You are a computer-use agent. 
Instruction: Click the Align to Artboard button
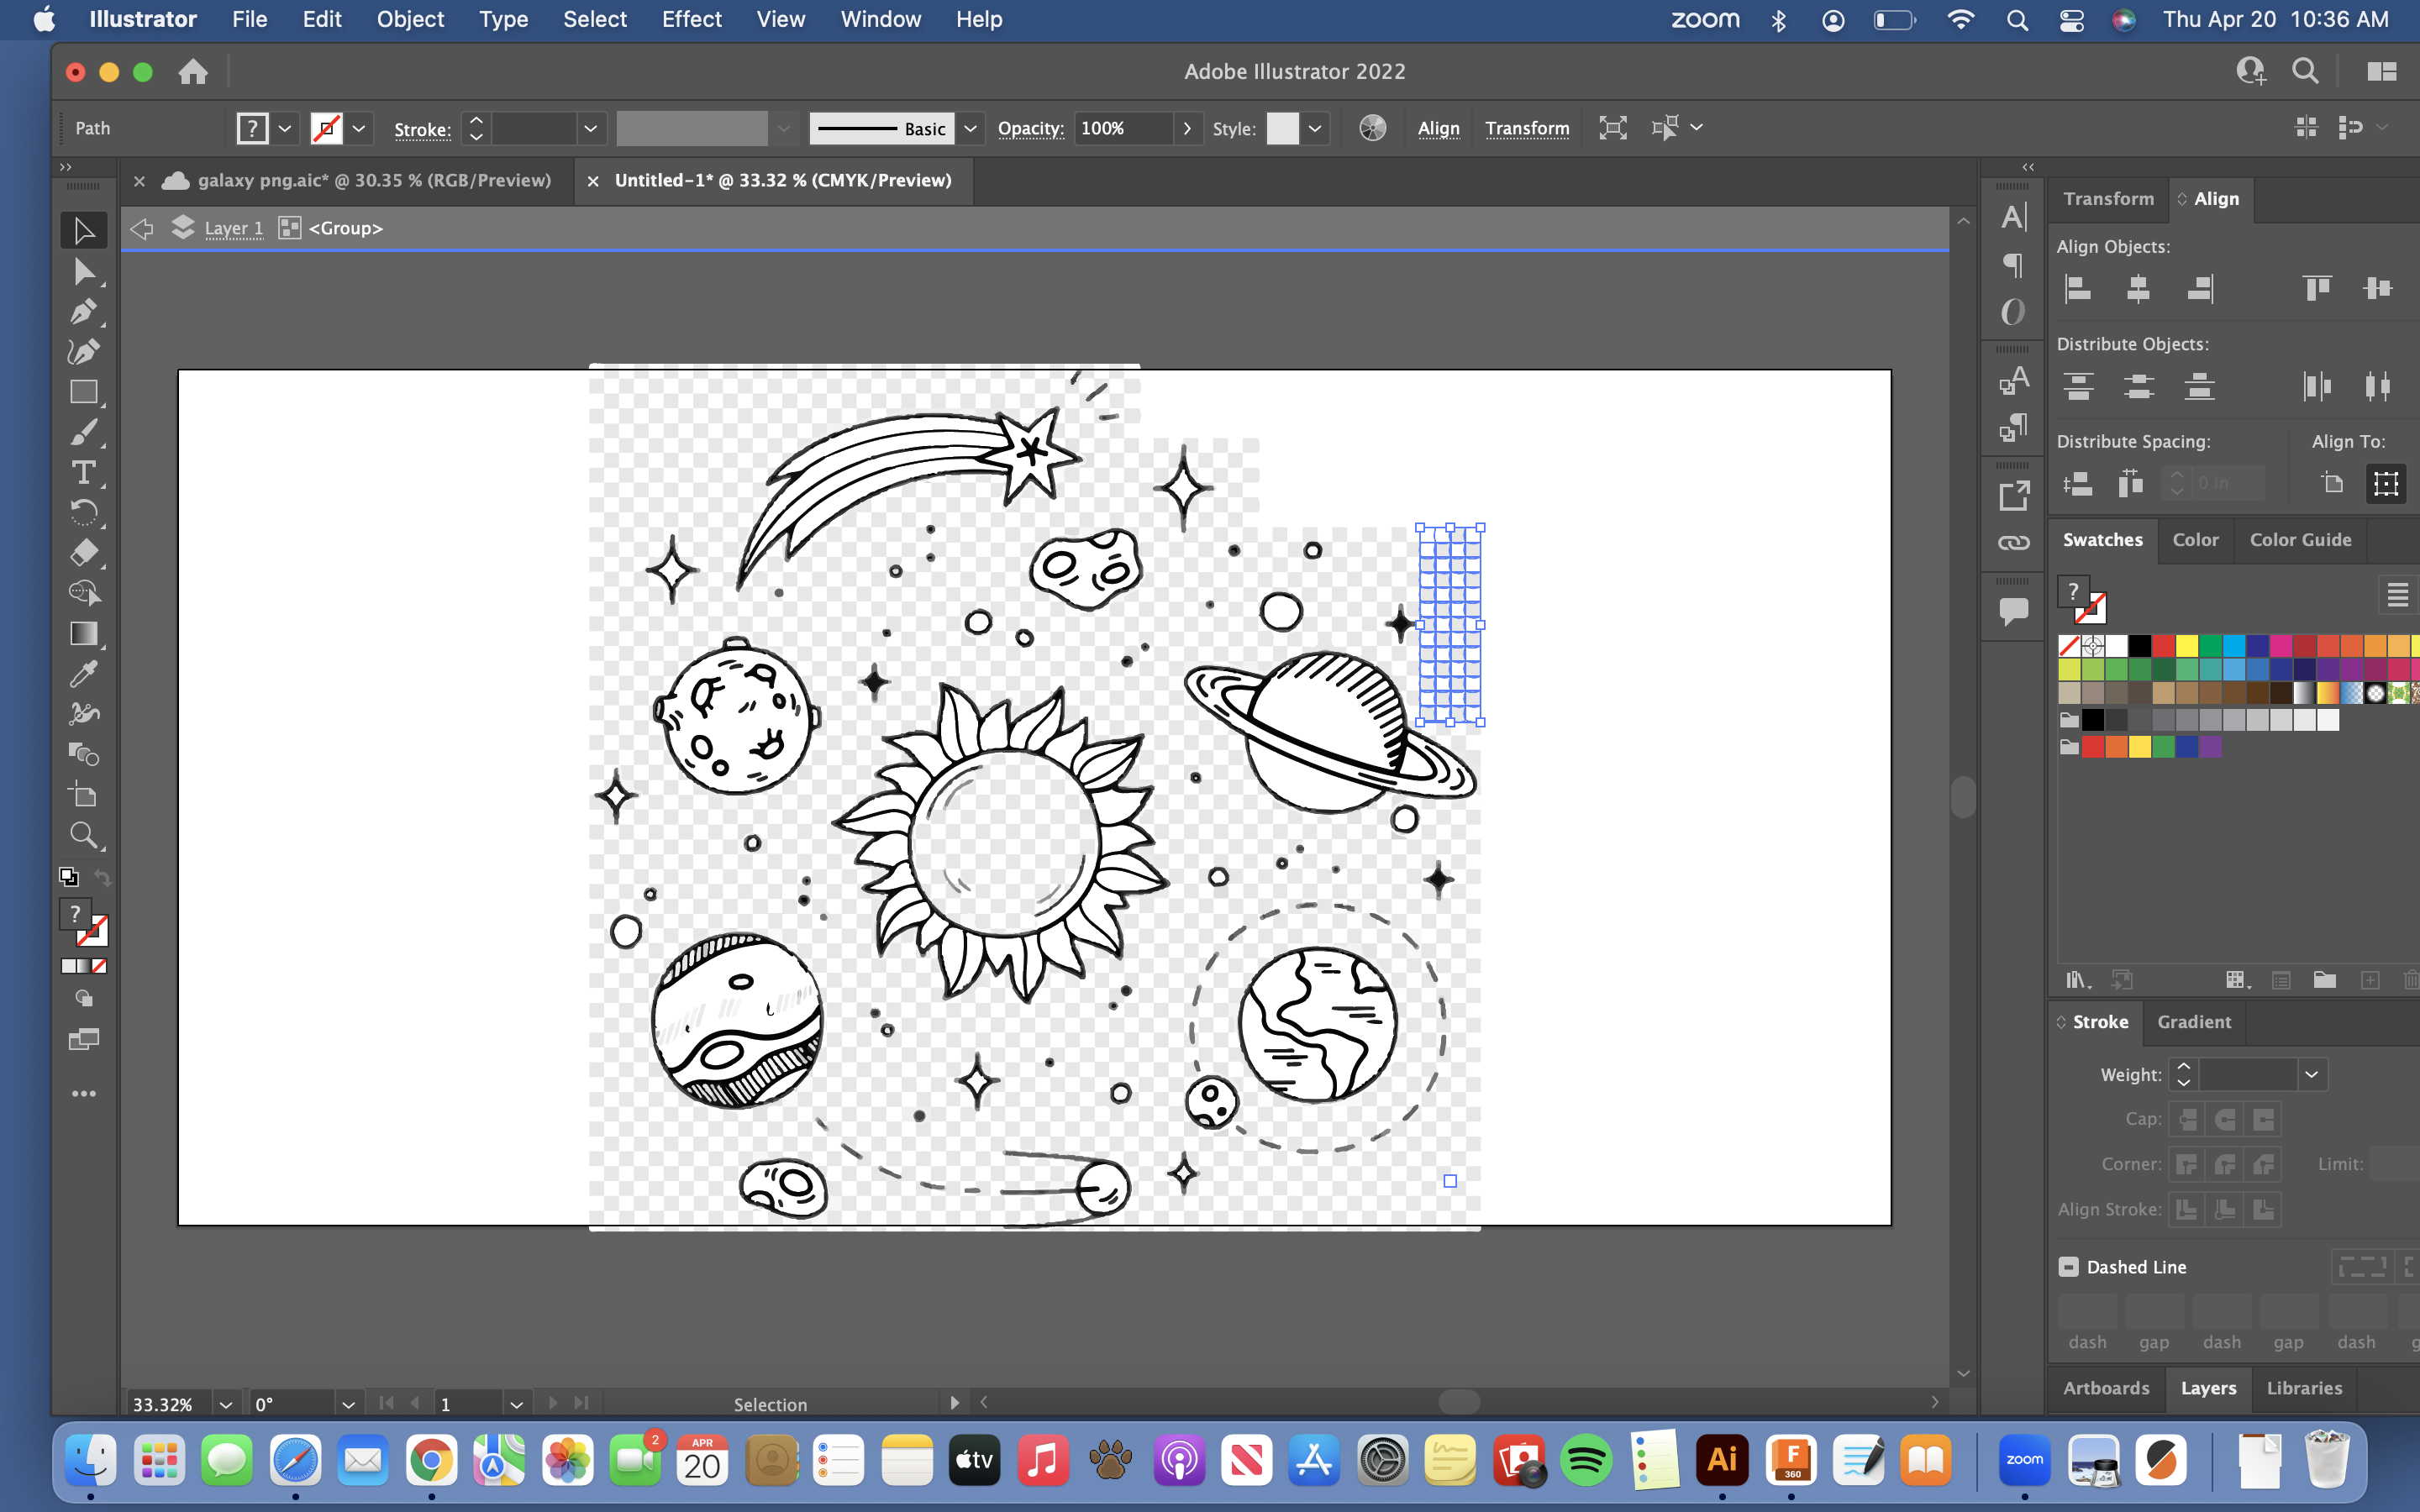pos(2387,482)
